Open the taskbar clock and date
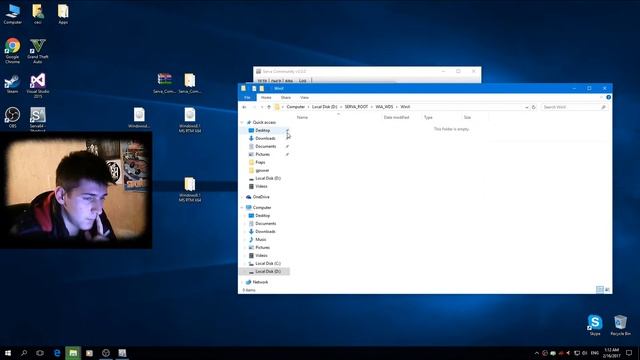 tap(611, 353)
